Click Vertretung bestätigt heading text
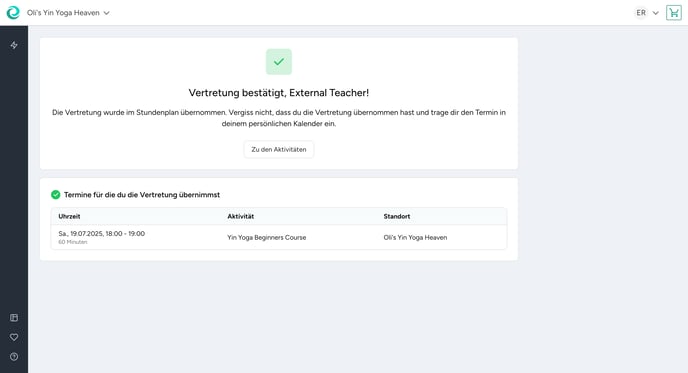688x373 pixels. pos(279,93)
